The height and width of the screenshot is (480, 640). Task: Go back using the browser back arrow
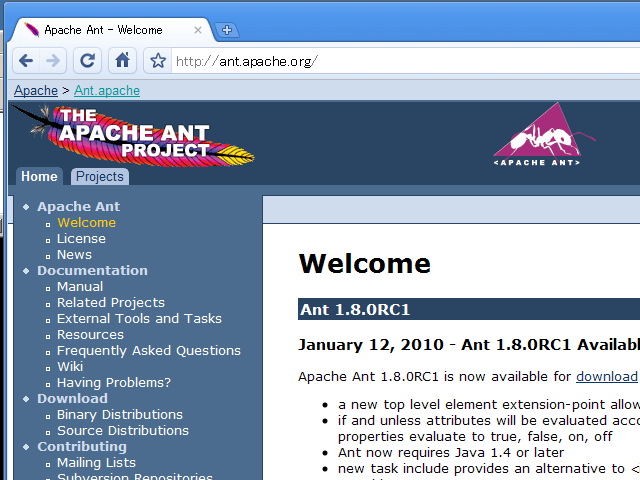pos(26,61)
